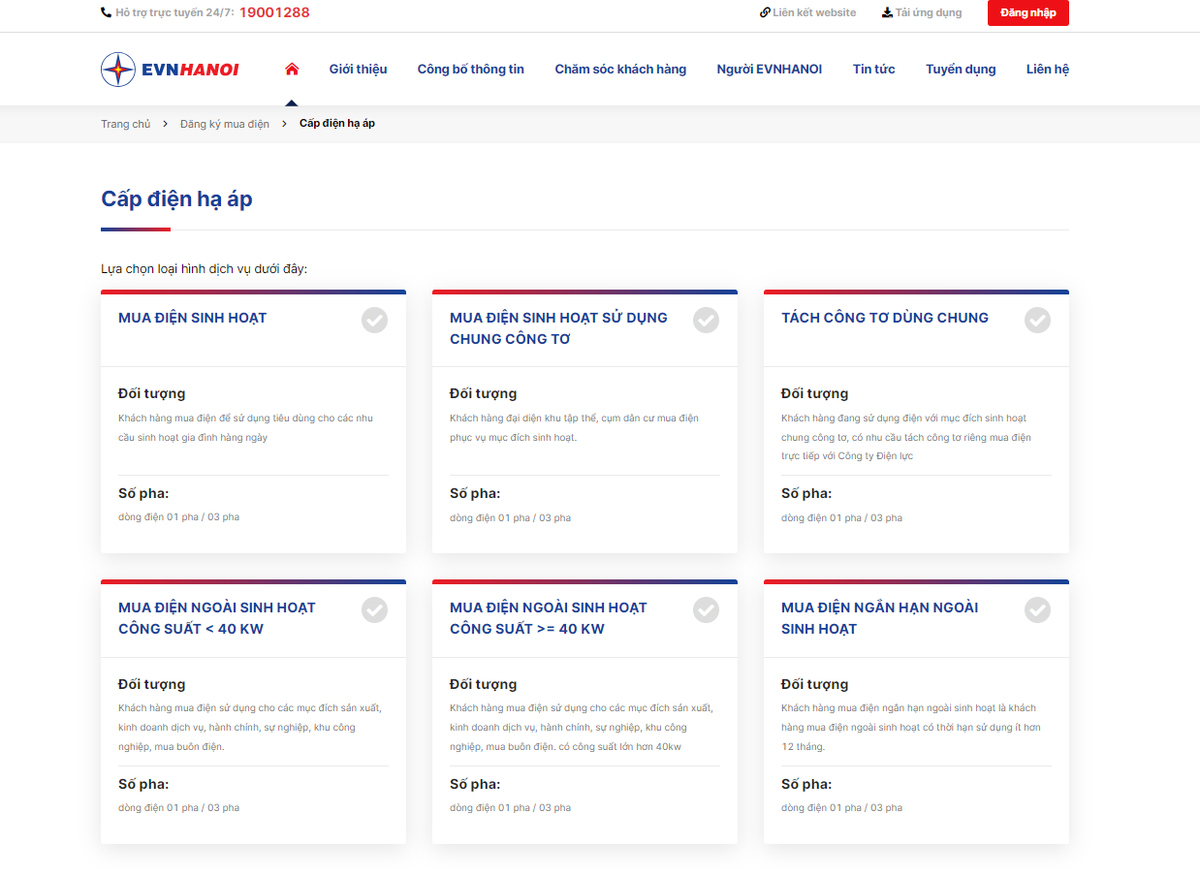Viewport: 1200px width, 869px height.
Task: Mark the MUA ĐIỆN NGẮN HẠN NGOÀI SINH HOẠT checkmark
Action: coord(1037,610)
